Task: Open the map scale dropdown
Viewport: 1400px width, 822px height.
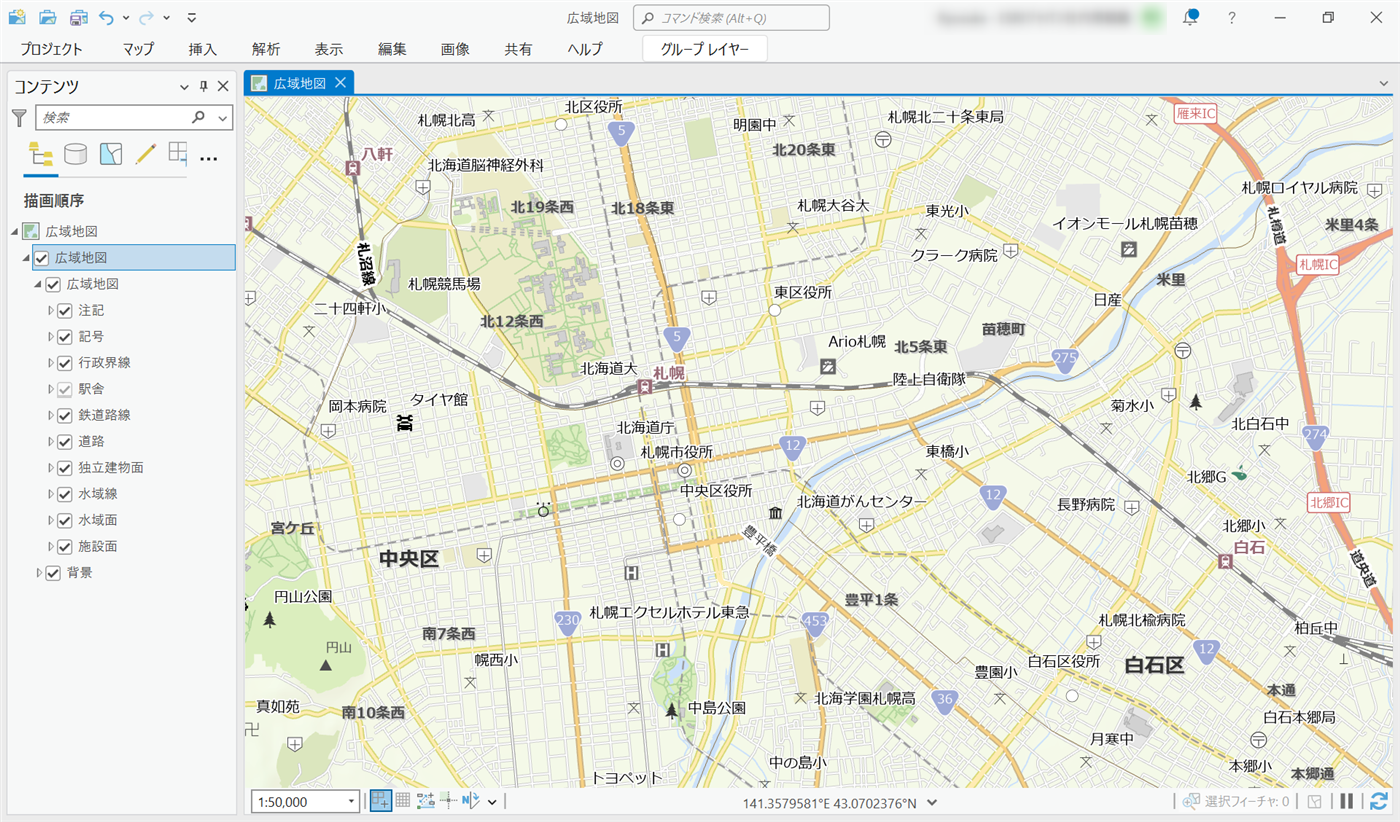Action: pos(351,801)
